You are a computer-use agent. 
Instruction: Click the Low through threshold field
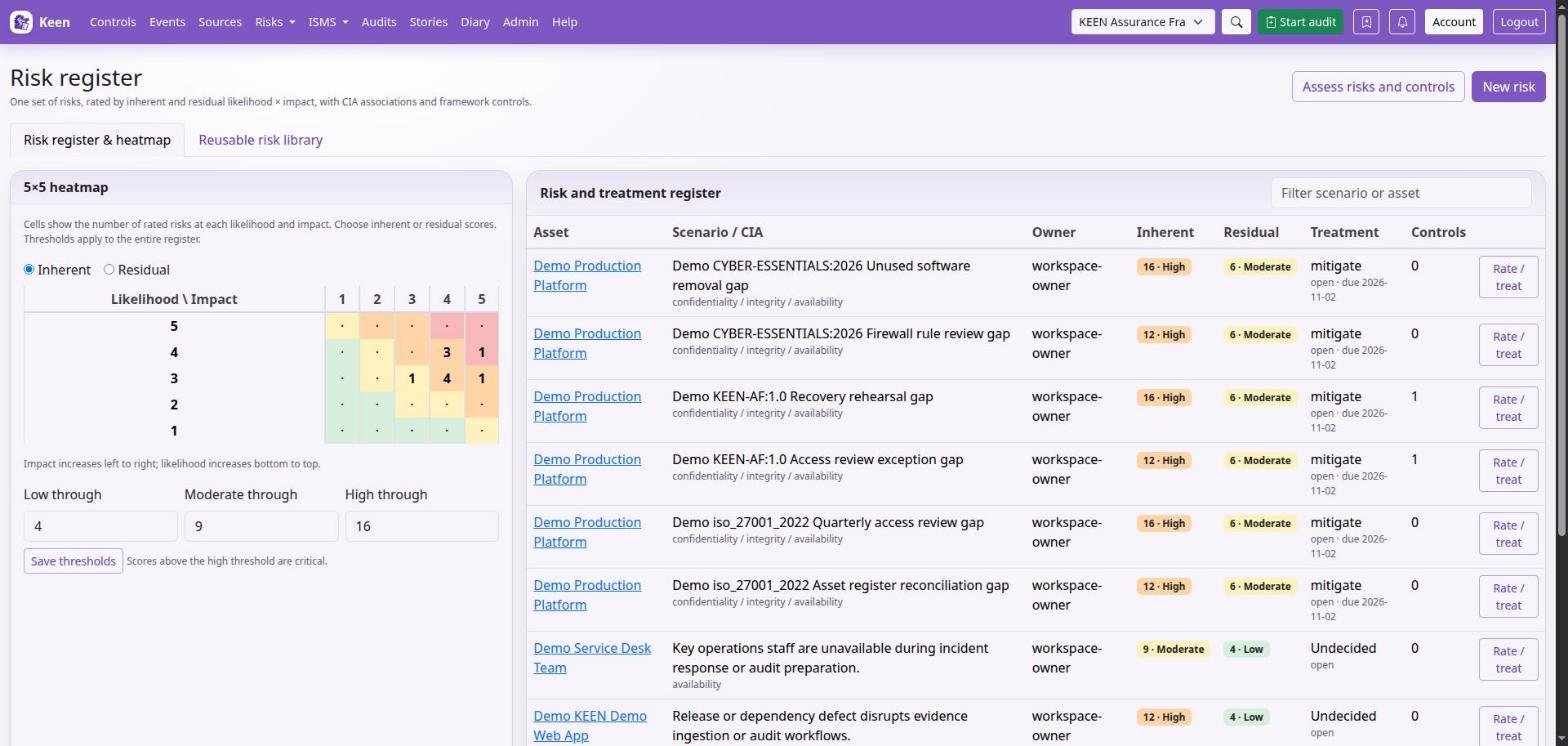101,526
